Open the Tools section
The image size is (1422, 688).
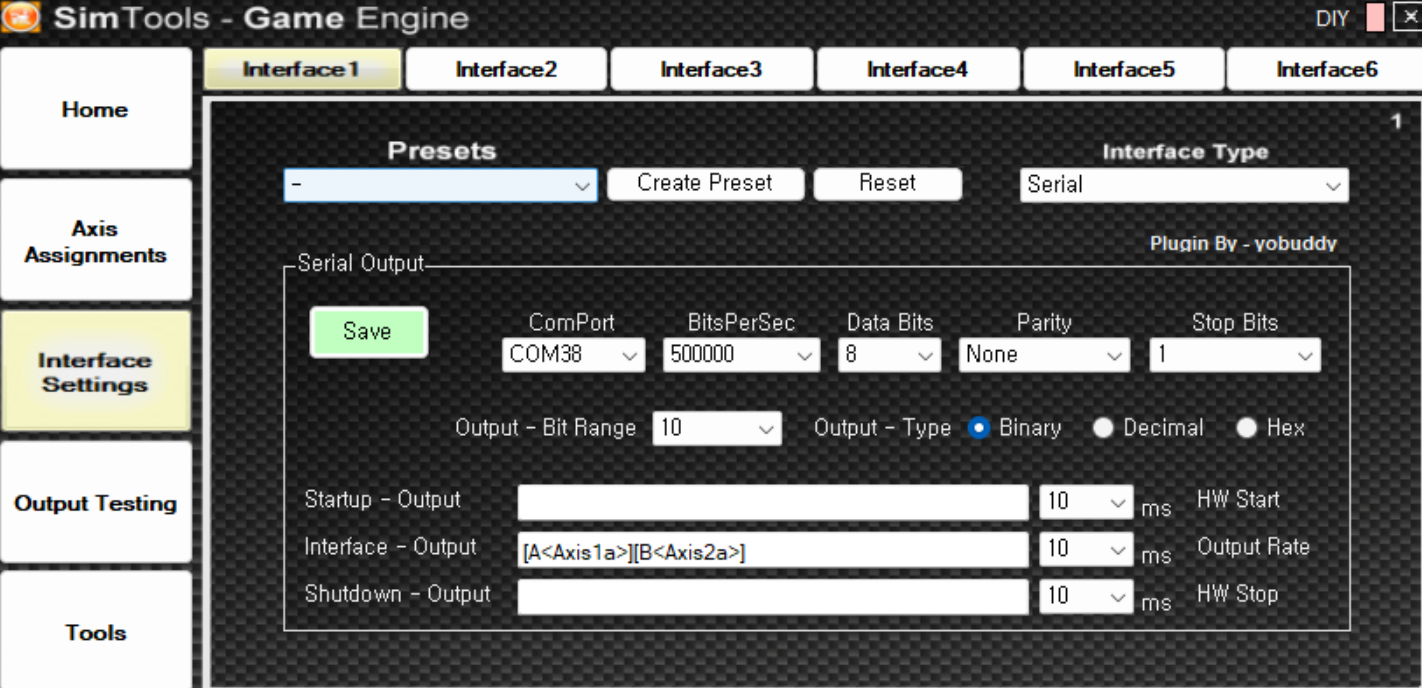(x=95, y=632)
